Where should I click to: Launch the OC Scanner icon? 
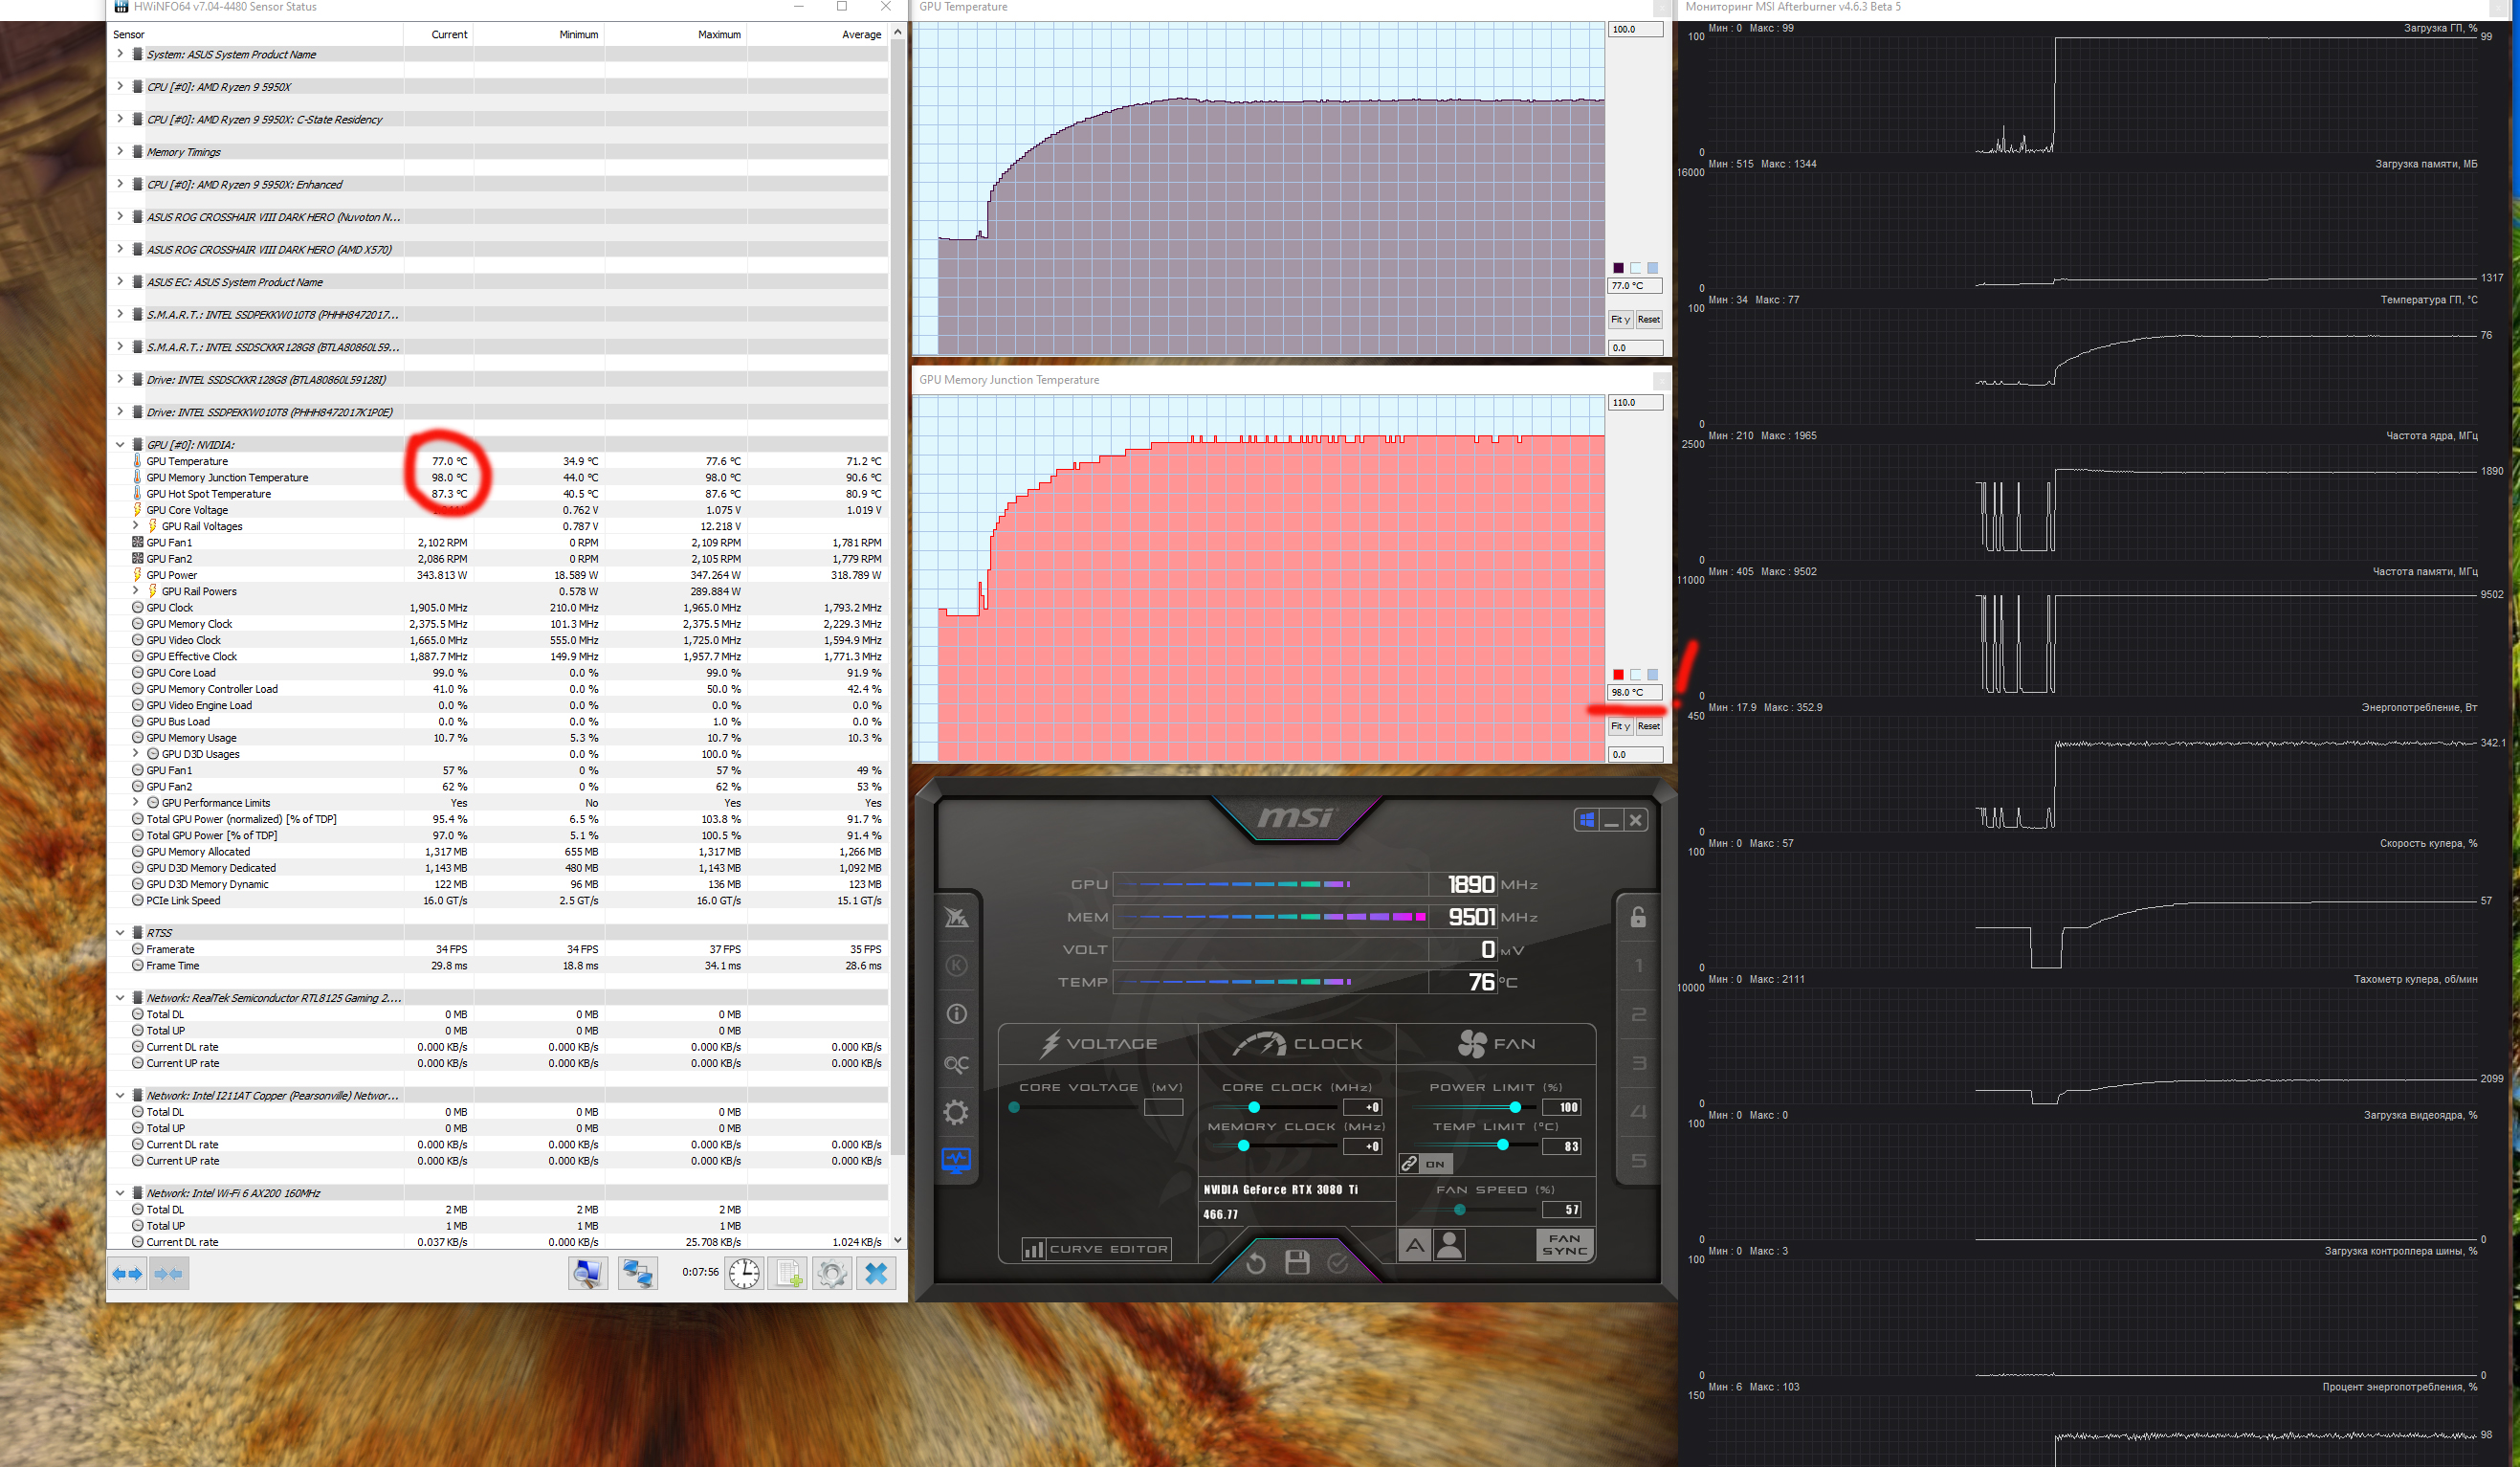tap(956, 1064)
